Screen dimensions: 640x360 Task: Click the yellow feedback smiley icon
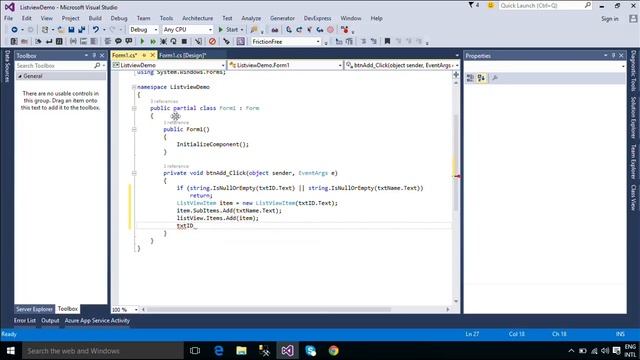tap(491, 5)
